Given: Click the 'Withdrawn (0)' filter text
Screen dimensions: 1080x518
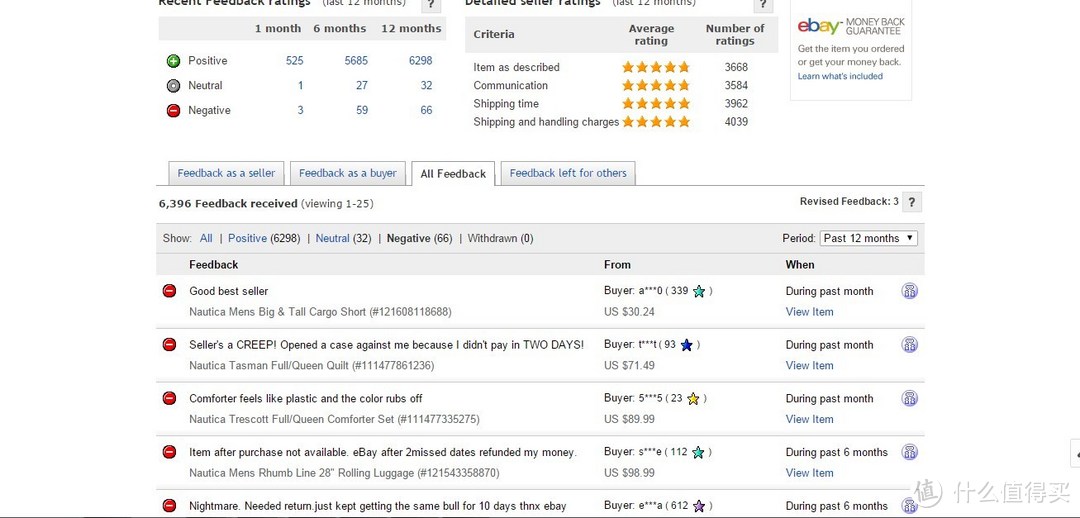Looking at the screenshot, I should (x=501, y=238).
